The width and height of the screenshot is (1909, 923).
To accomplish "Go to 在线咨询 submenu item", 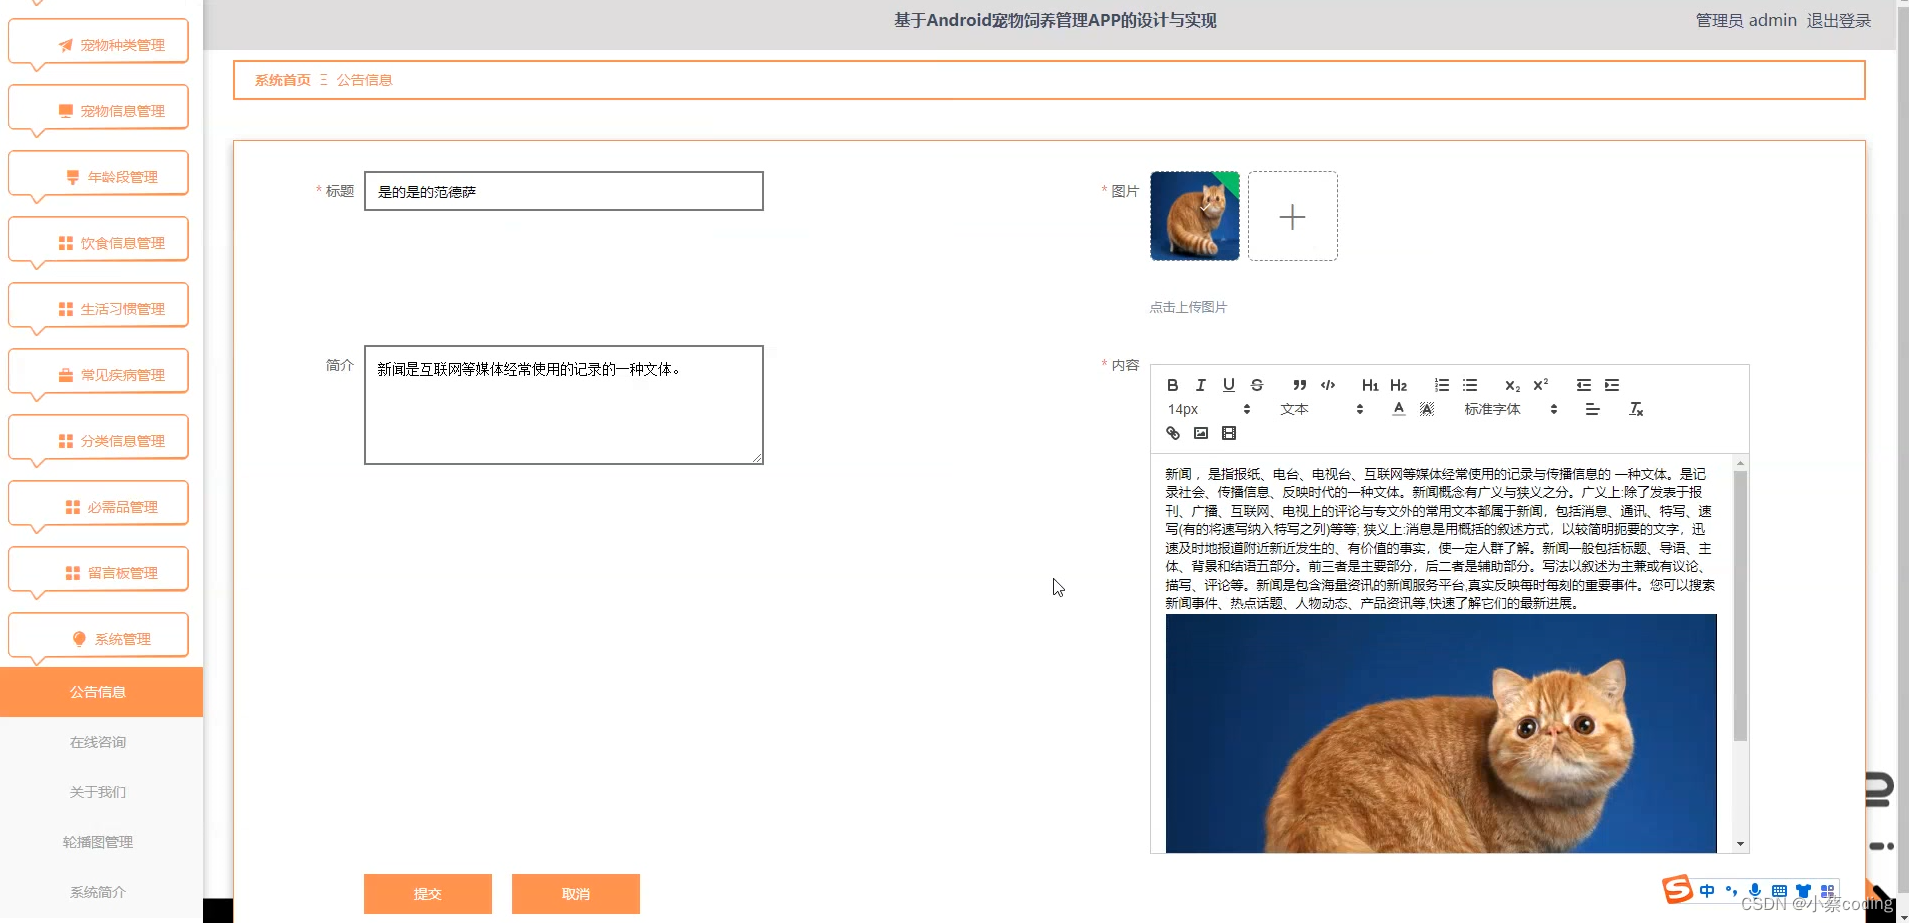I will [101, 742].
